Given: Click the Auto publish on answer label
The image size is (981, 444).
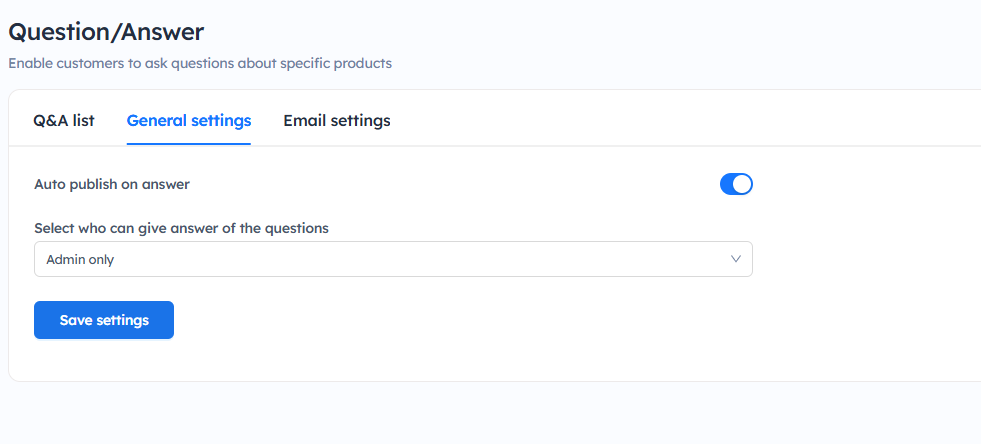Looking at the screenshot, I should pos(112,184).
